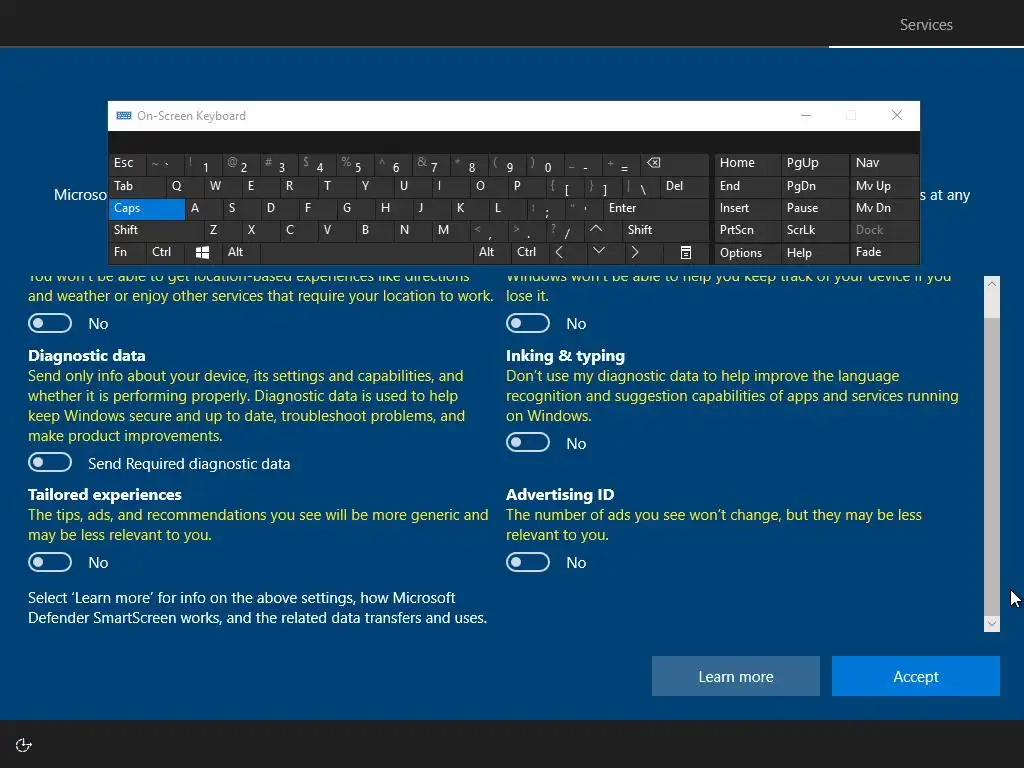Click the End key

748,186
